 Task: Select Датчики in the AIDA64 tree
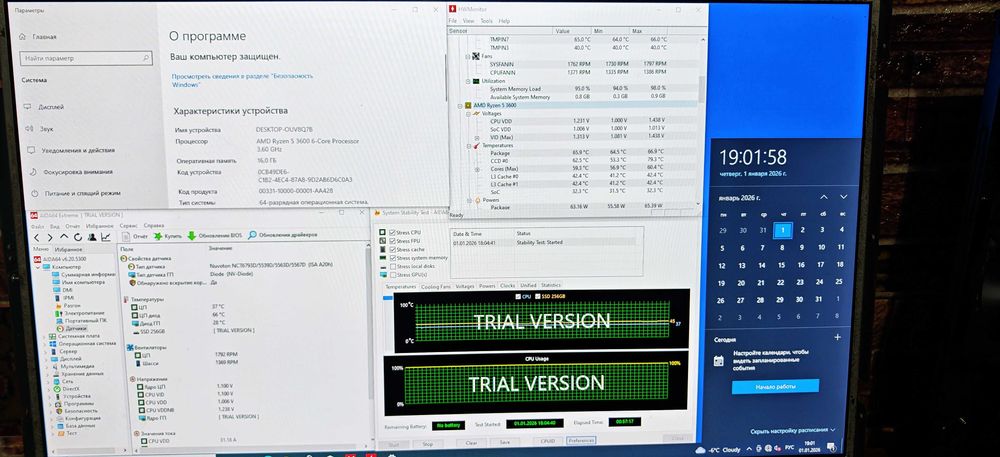coord(71,328)
